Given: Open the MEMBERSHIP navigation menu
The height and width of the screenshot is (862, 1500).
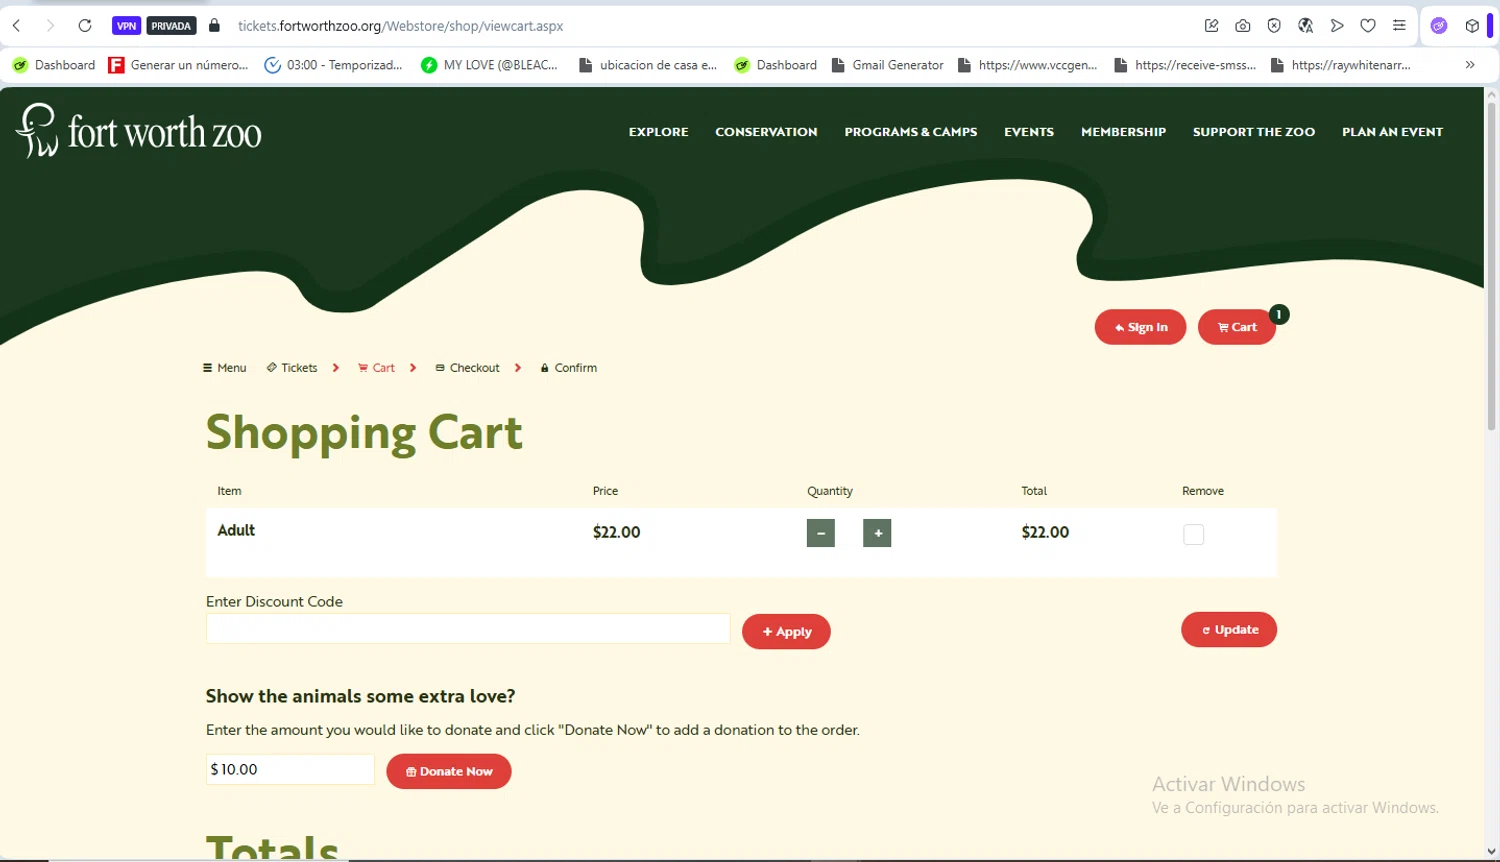Looking at the screenshot, I should [x=1123, y=132].
